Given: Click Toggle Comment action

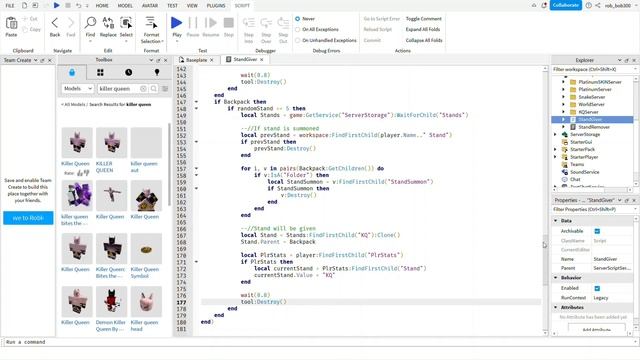Looking at the screenshot, I should [424, 19].
